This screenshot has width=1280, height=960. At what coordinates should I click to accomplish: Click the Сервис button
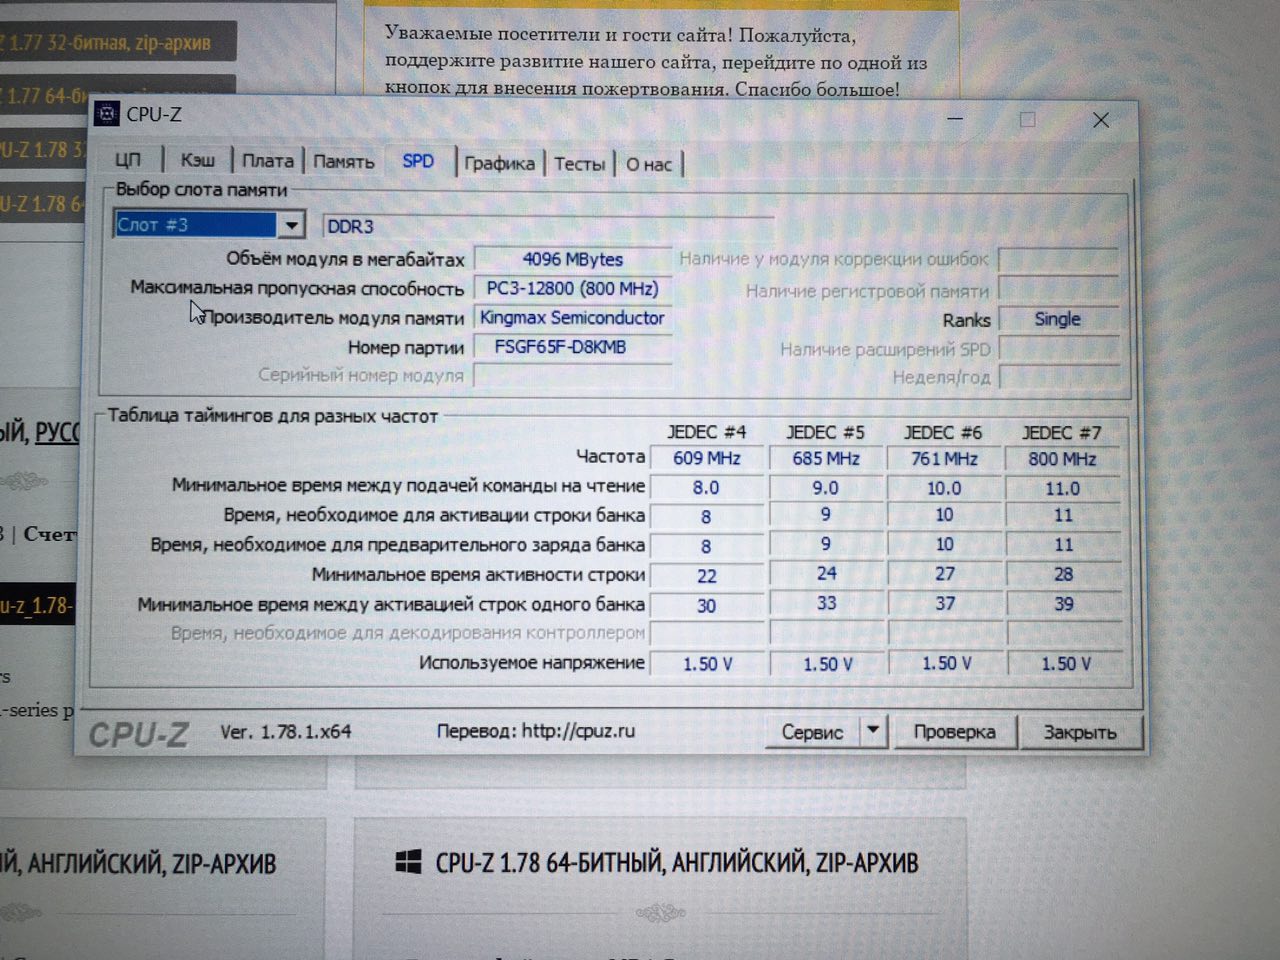pyautogui.click(x=813, y=732)
